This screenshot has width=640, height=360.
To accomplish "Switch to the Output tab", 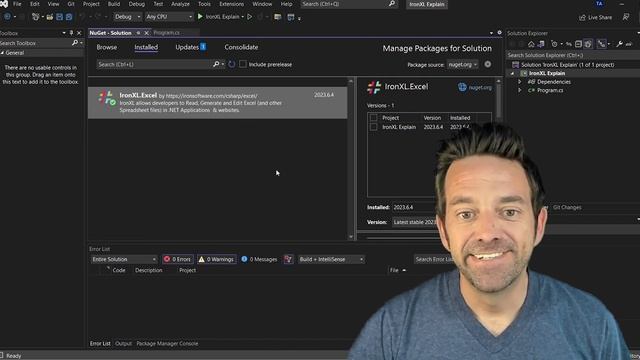I will coord(123,344).
